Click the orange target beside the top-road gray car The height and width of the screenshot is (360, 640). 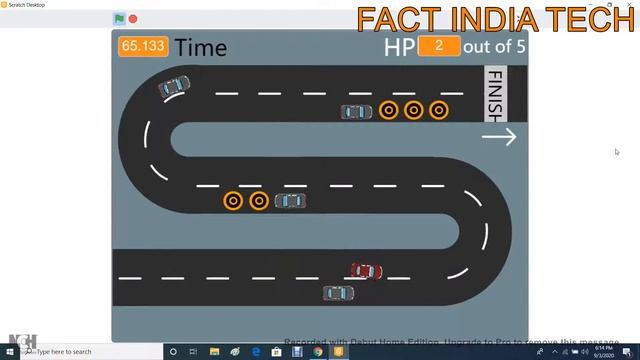[x=389, y=110]
